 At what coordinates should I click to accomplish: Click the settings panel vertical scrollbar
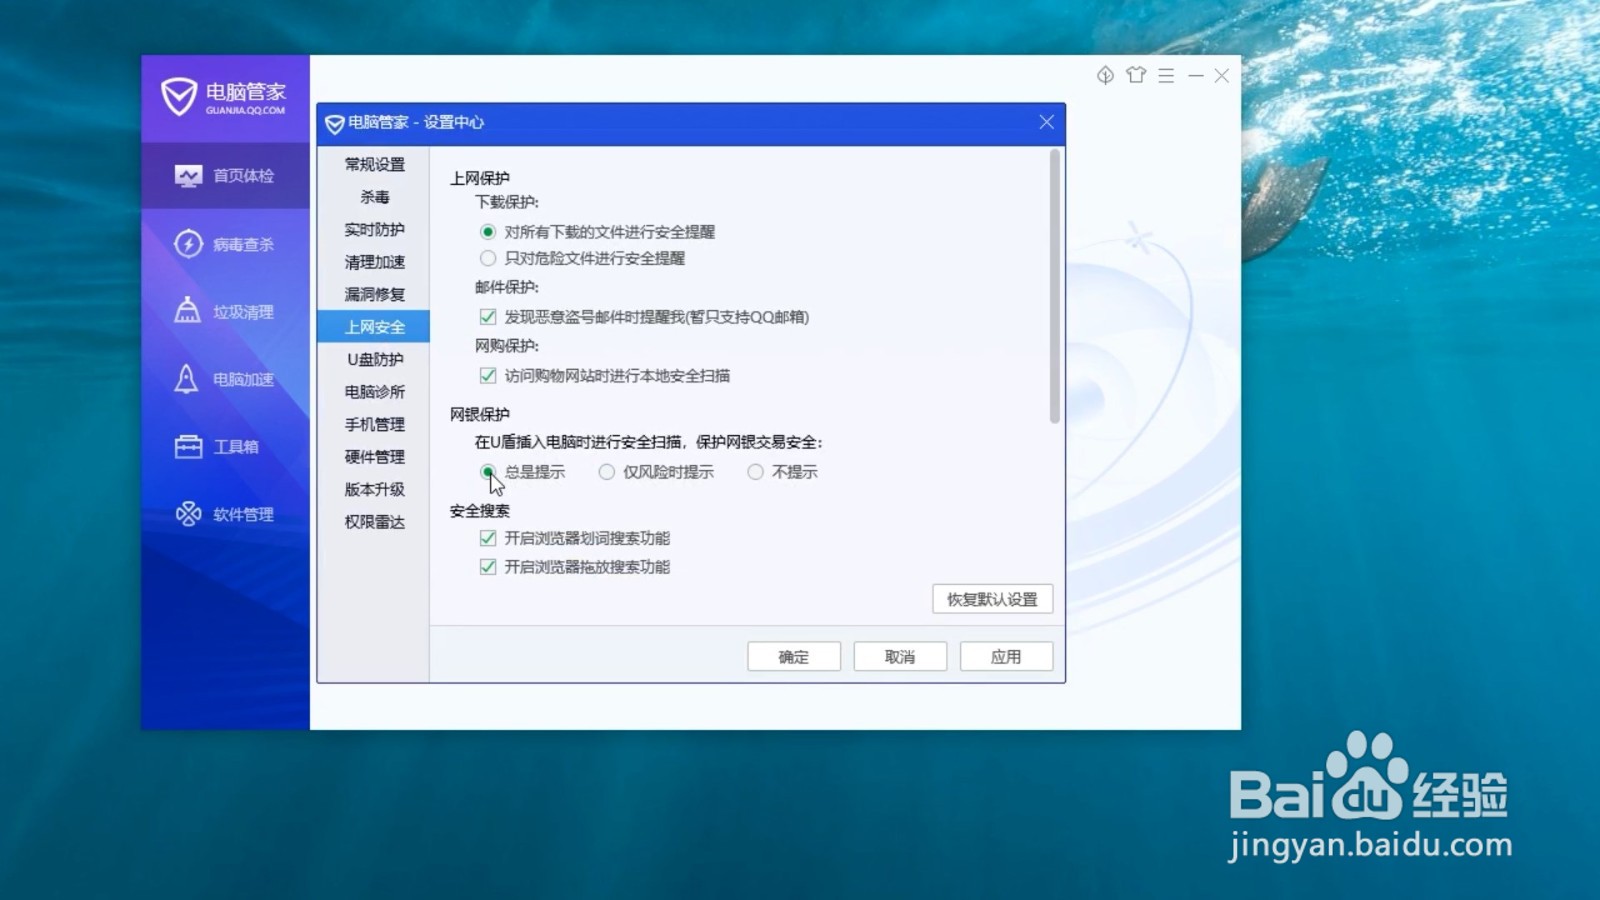point(1055,287)
